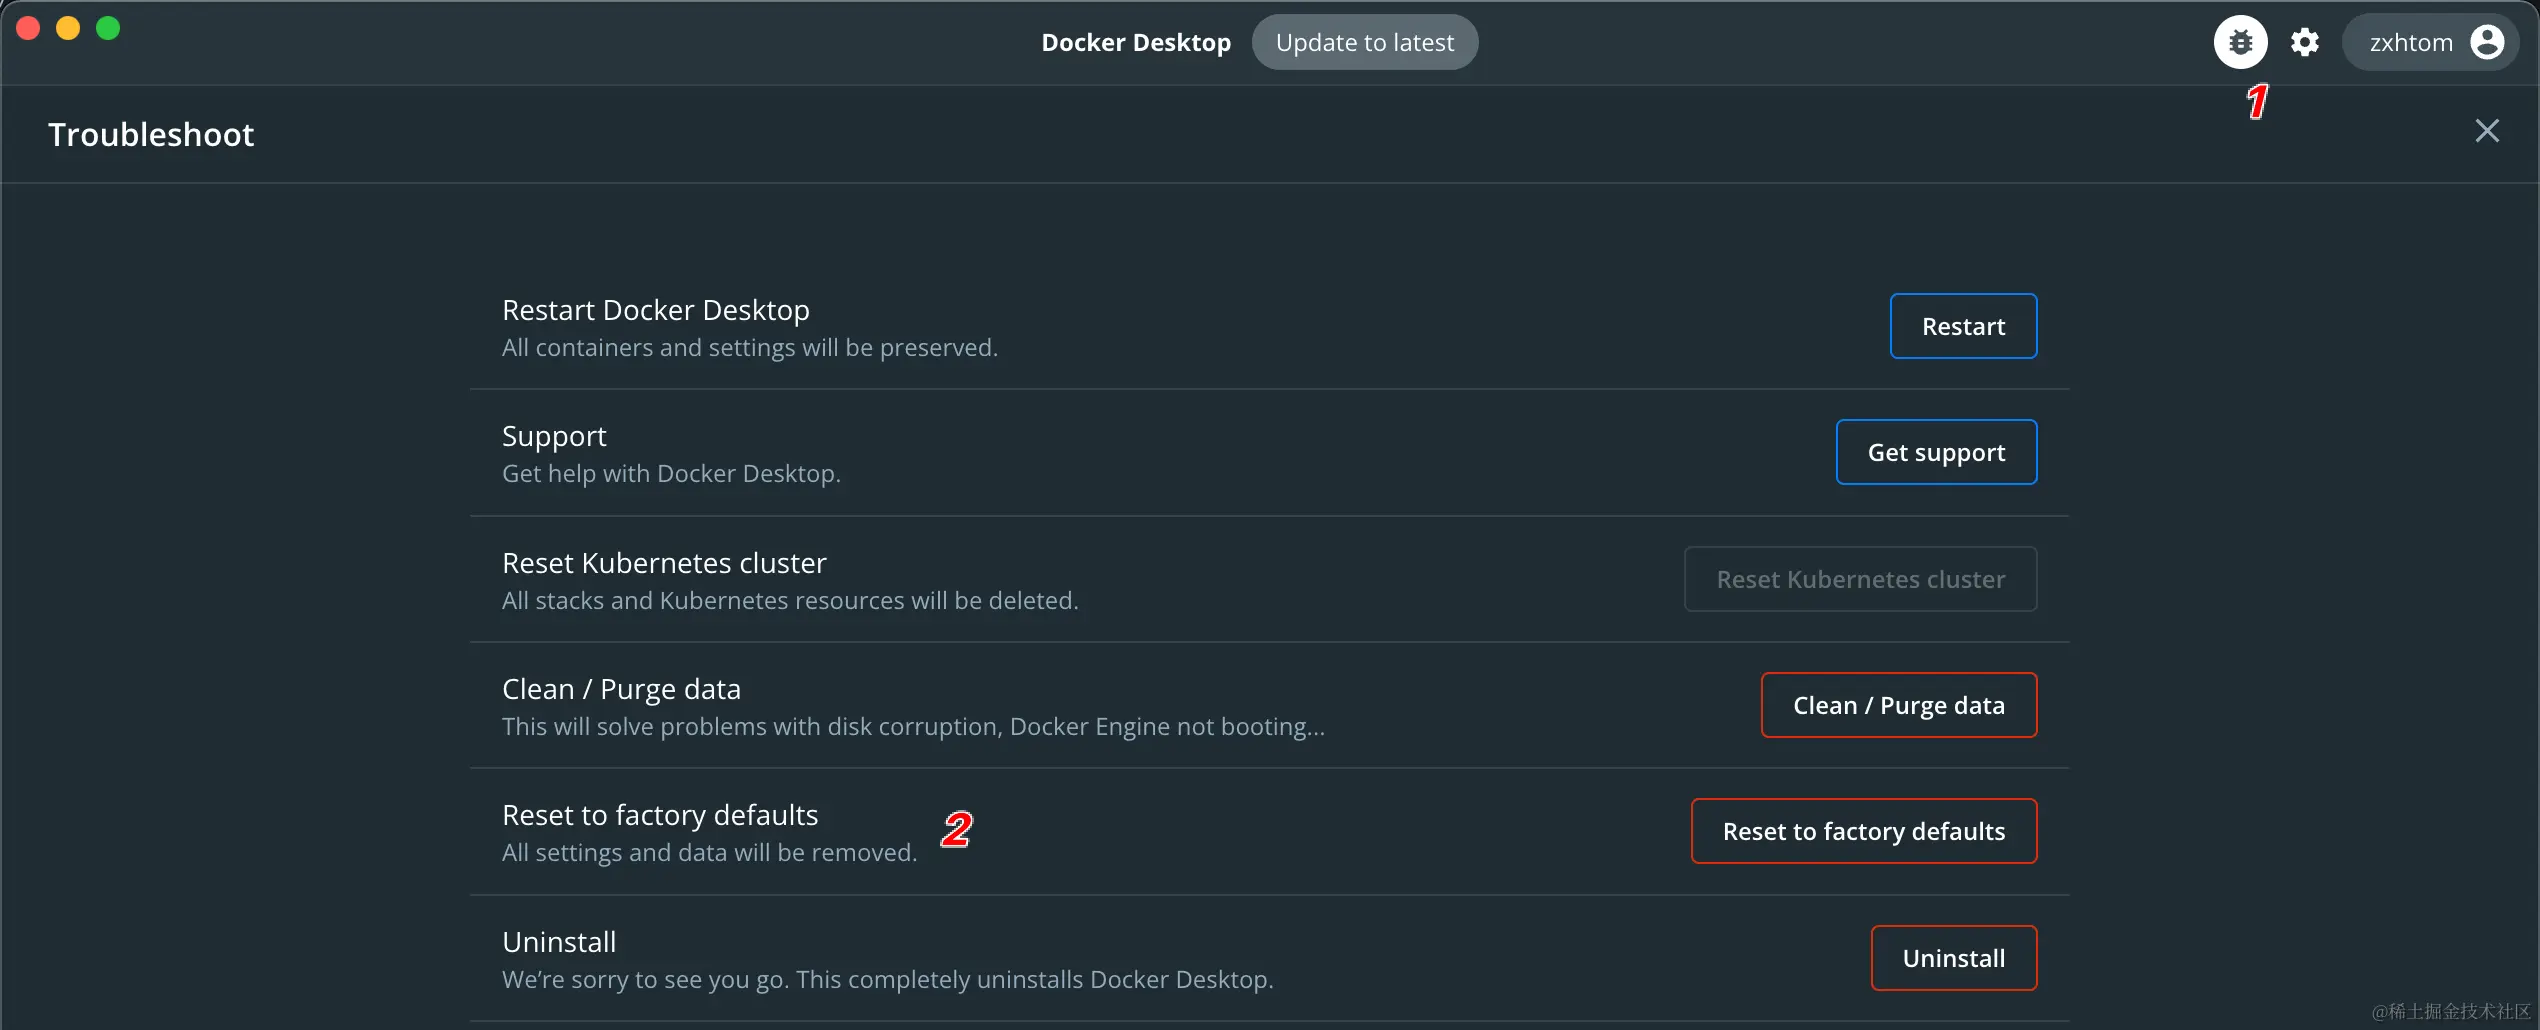Screen dimensions: 2540x1030
Task: Click the Troubleshoot page heading
Action: coord(151,134)
